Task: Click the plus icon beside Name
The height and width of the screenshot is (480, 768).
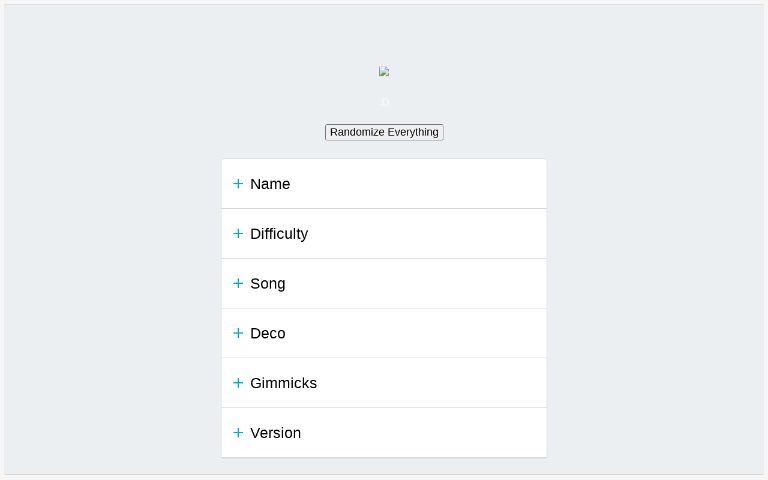Action: tap(238, 184)
